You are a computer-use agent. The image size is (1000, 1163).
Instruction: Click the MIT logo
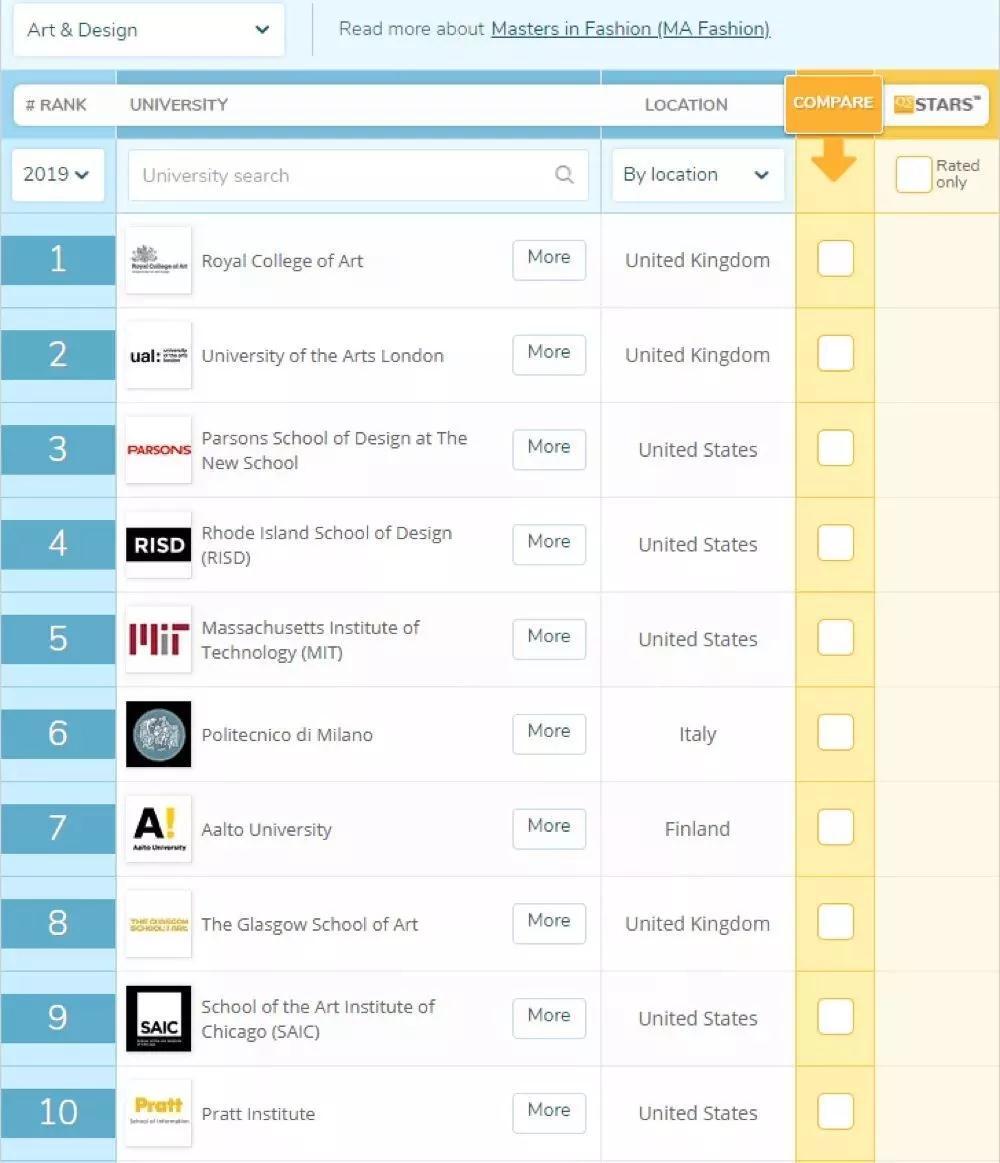point(158,639)
